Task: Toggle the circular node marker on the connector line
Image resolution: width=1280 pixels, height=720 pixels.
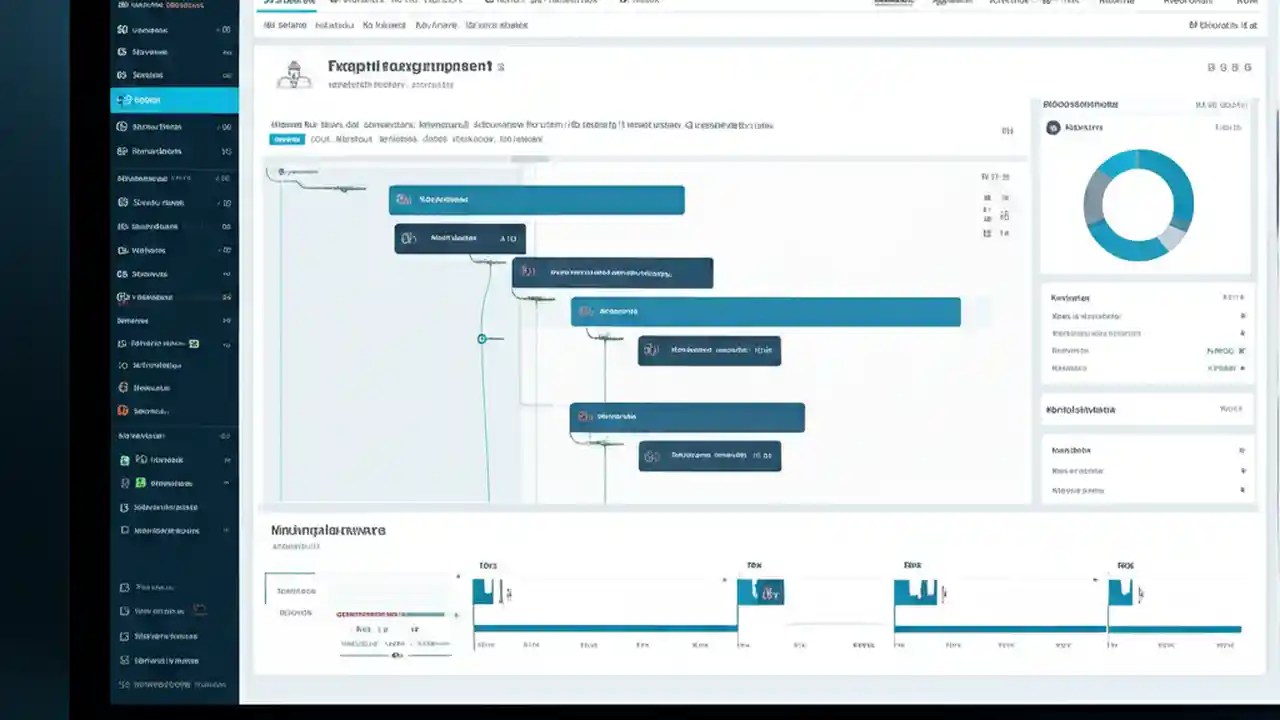Action: coord(482,338)
